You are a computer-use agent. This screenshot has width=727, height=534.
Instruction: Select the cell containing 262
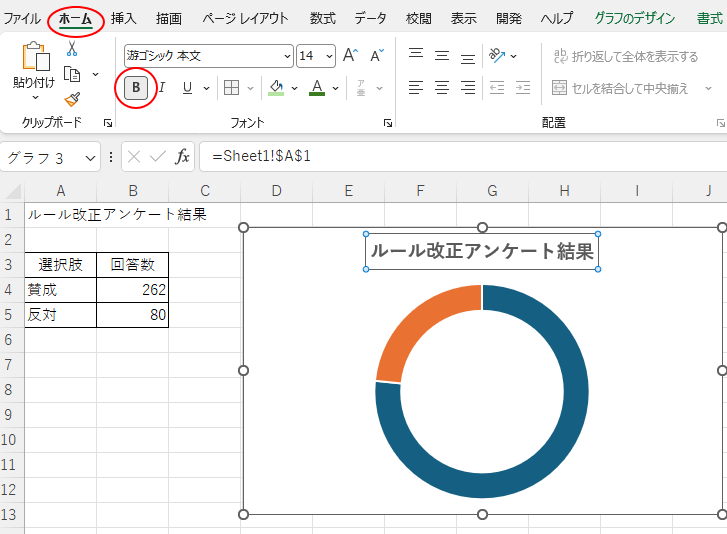(133, 290)
